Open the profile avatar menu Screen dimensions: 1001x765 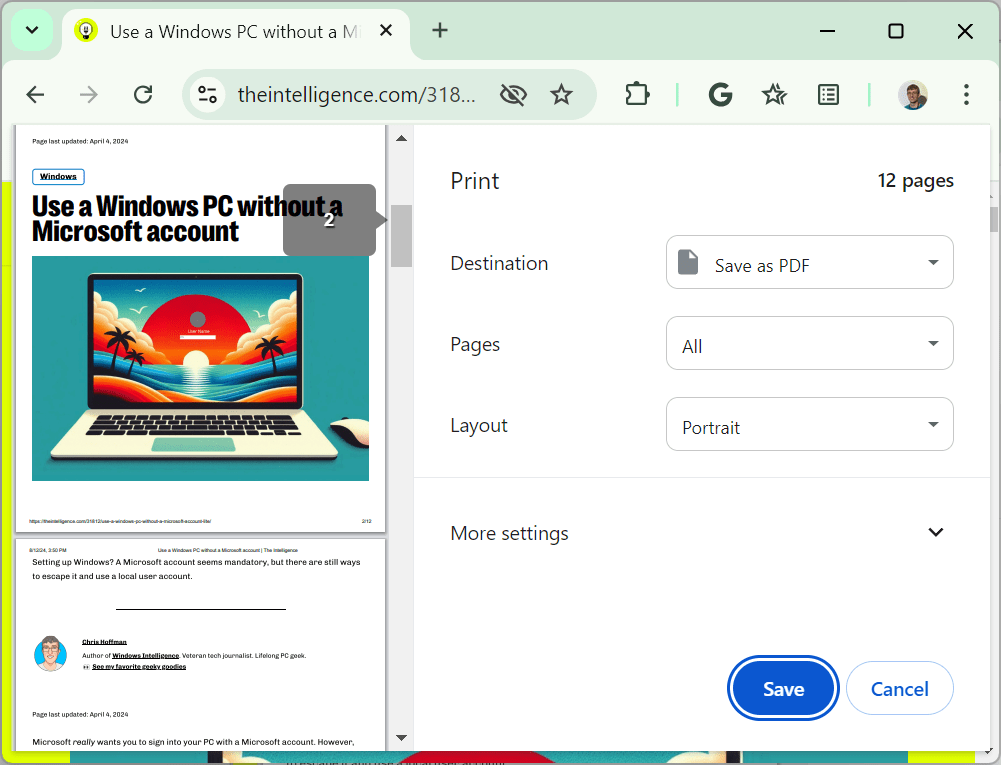coord(913,95)
